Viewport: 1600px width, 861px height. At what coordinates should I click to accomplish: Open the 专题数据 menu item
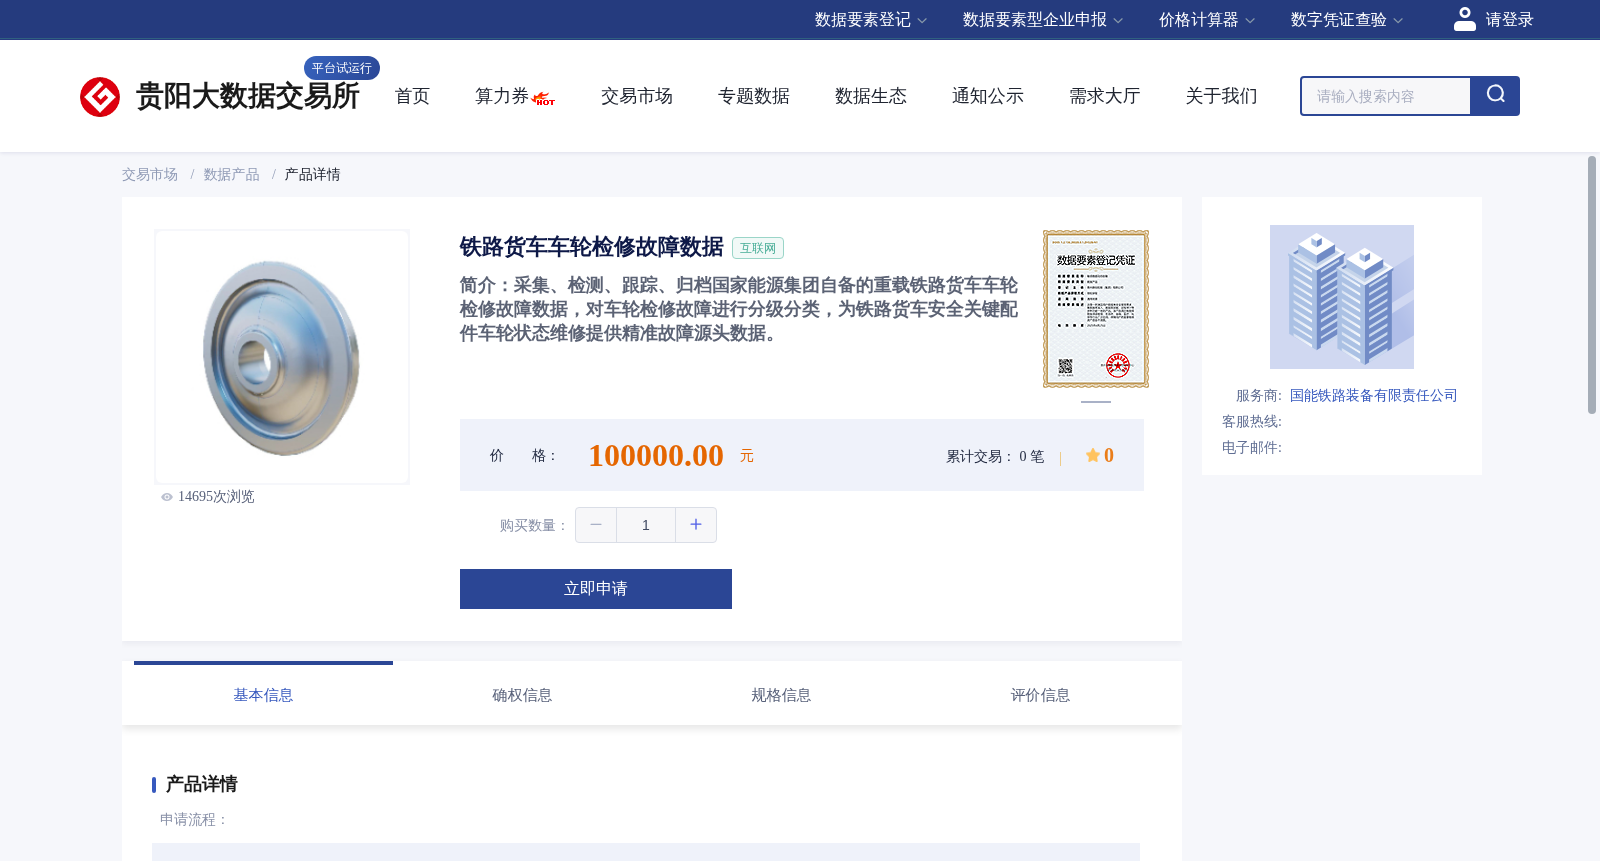click(x=754, y=96)
